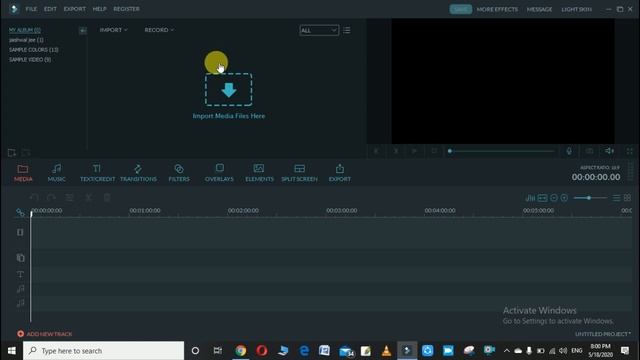Open the Elements tab

coord(259,173)
